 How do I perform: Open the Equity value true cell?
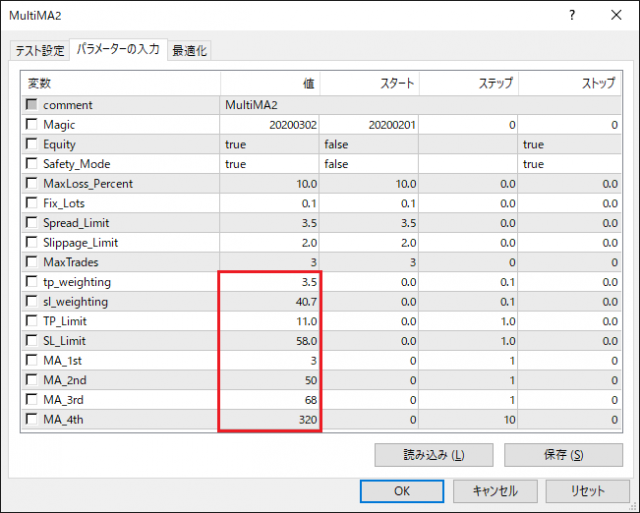click(269, 144)
